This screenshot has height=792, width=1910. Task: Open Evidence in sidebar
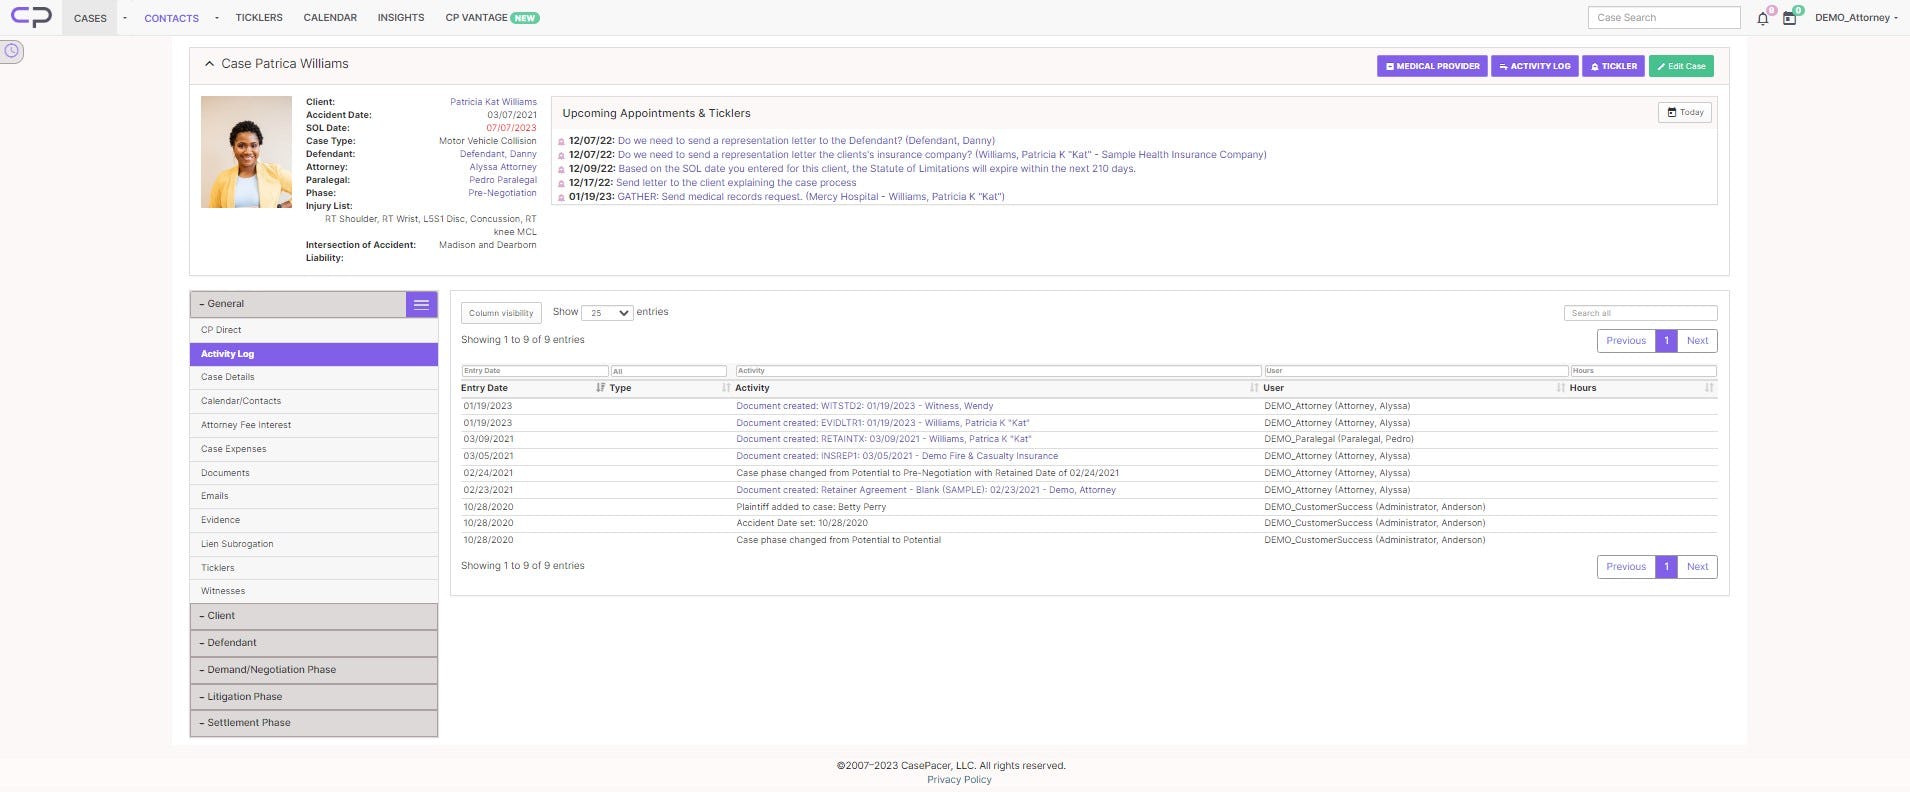coord(314,520)
